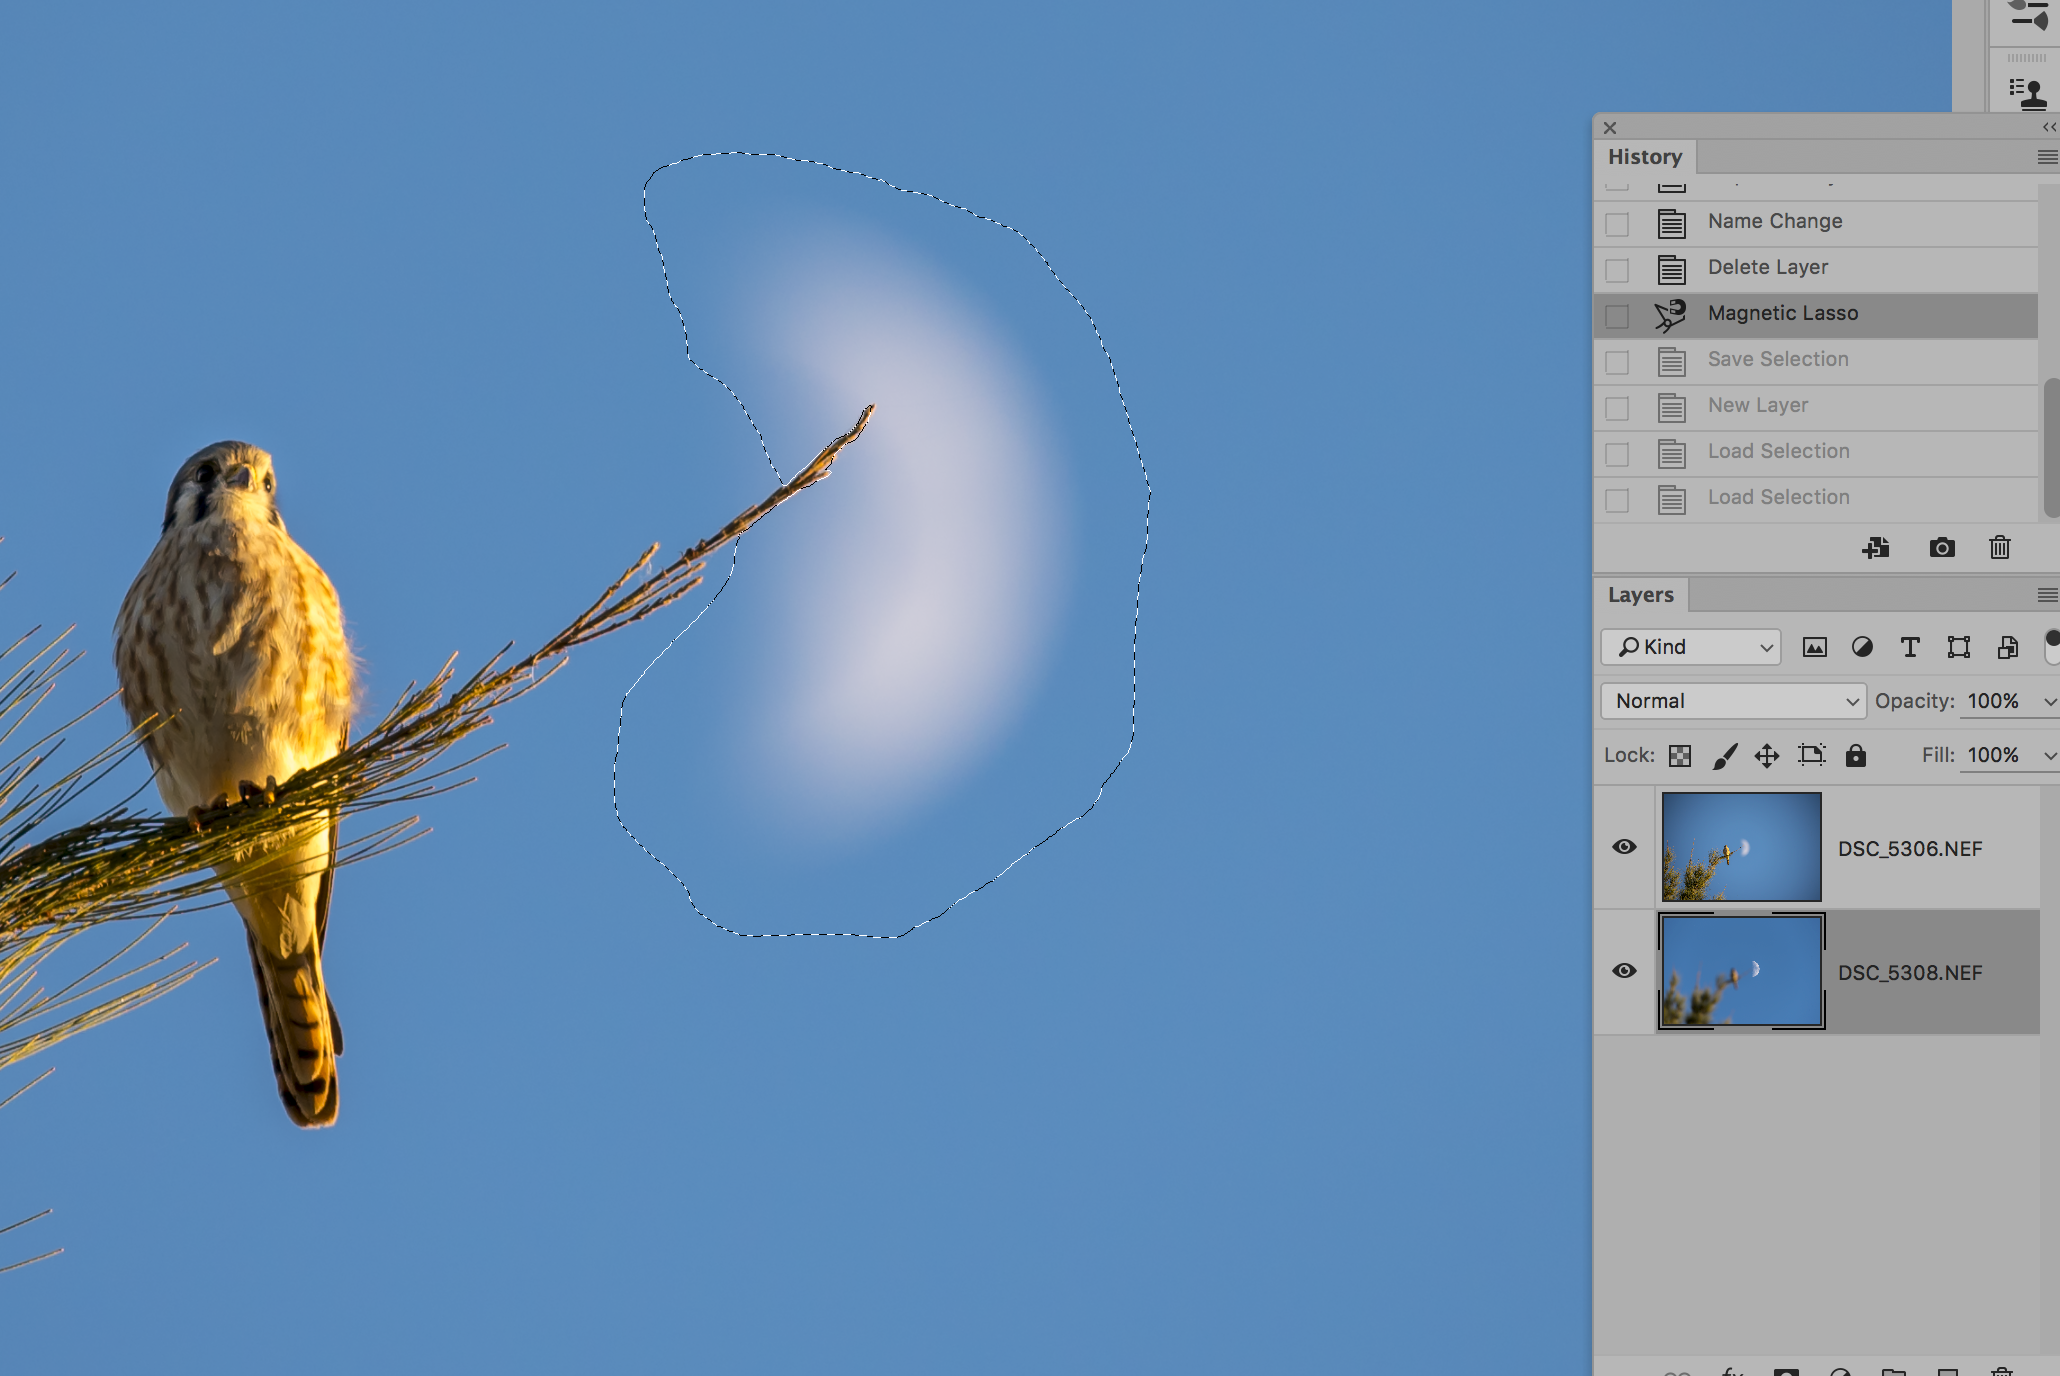Expand the Opacity slider arrow
Image resolution: width=2060 pixels, height=1376 pixels.
tap(2049, 702)
